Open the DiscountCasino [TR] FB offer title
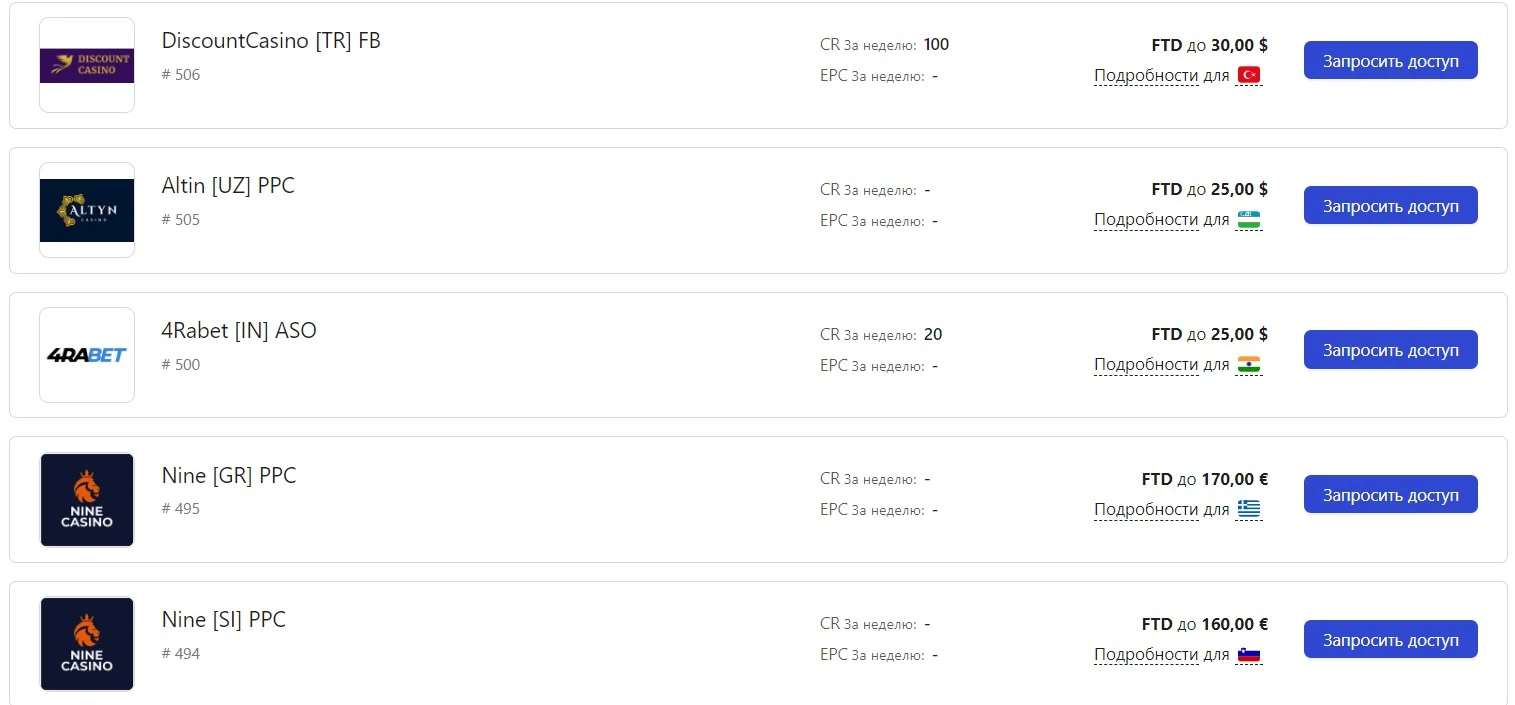The width and height of the screenshot is (1515, 705). [271, 41]
